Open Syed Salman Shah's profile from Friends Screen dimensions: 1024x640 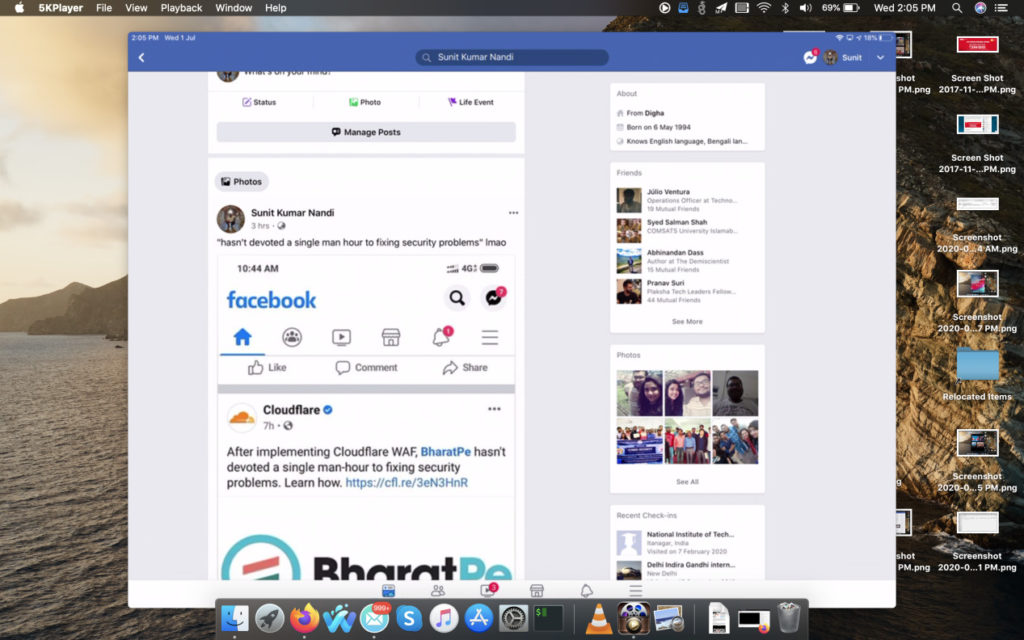[687, 231]
